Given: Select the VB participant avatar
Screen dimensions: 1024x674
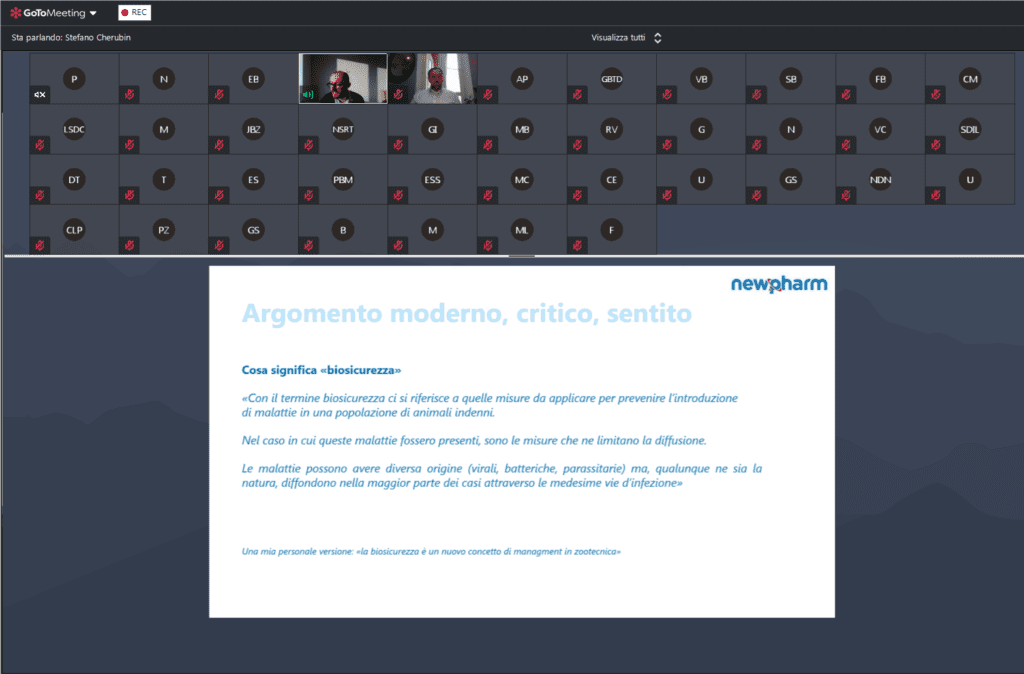Looking at the screenshot, I should [x=701, y=79].
